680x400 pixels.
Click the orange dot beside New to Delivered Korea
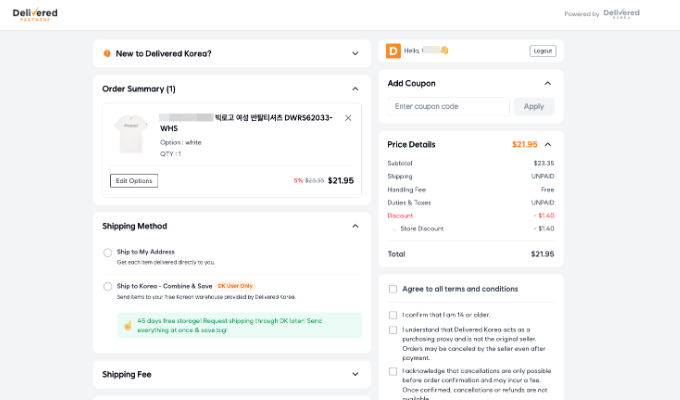click(x=107, y=53)
